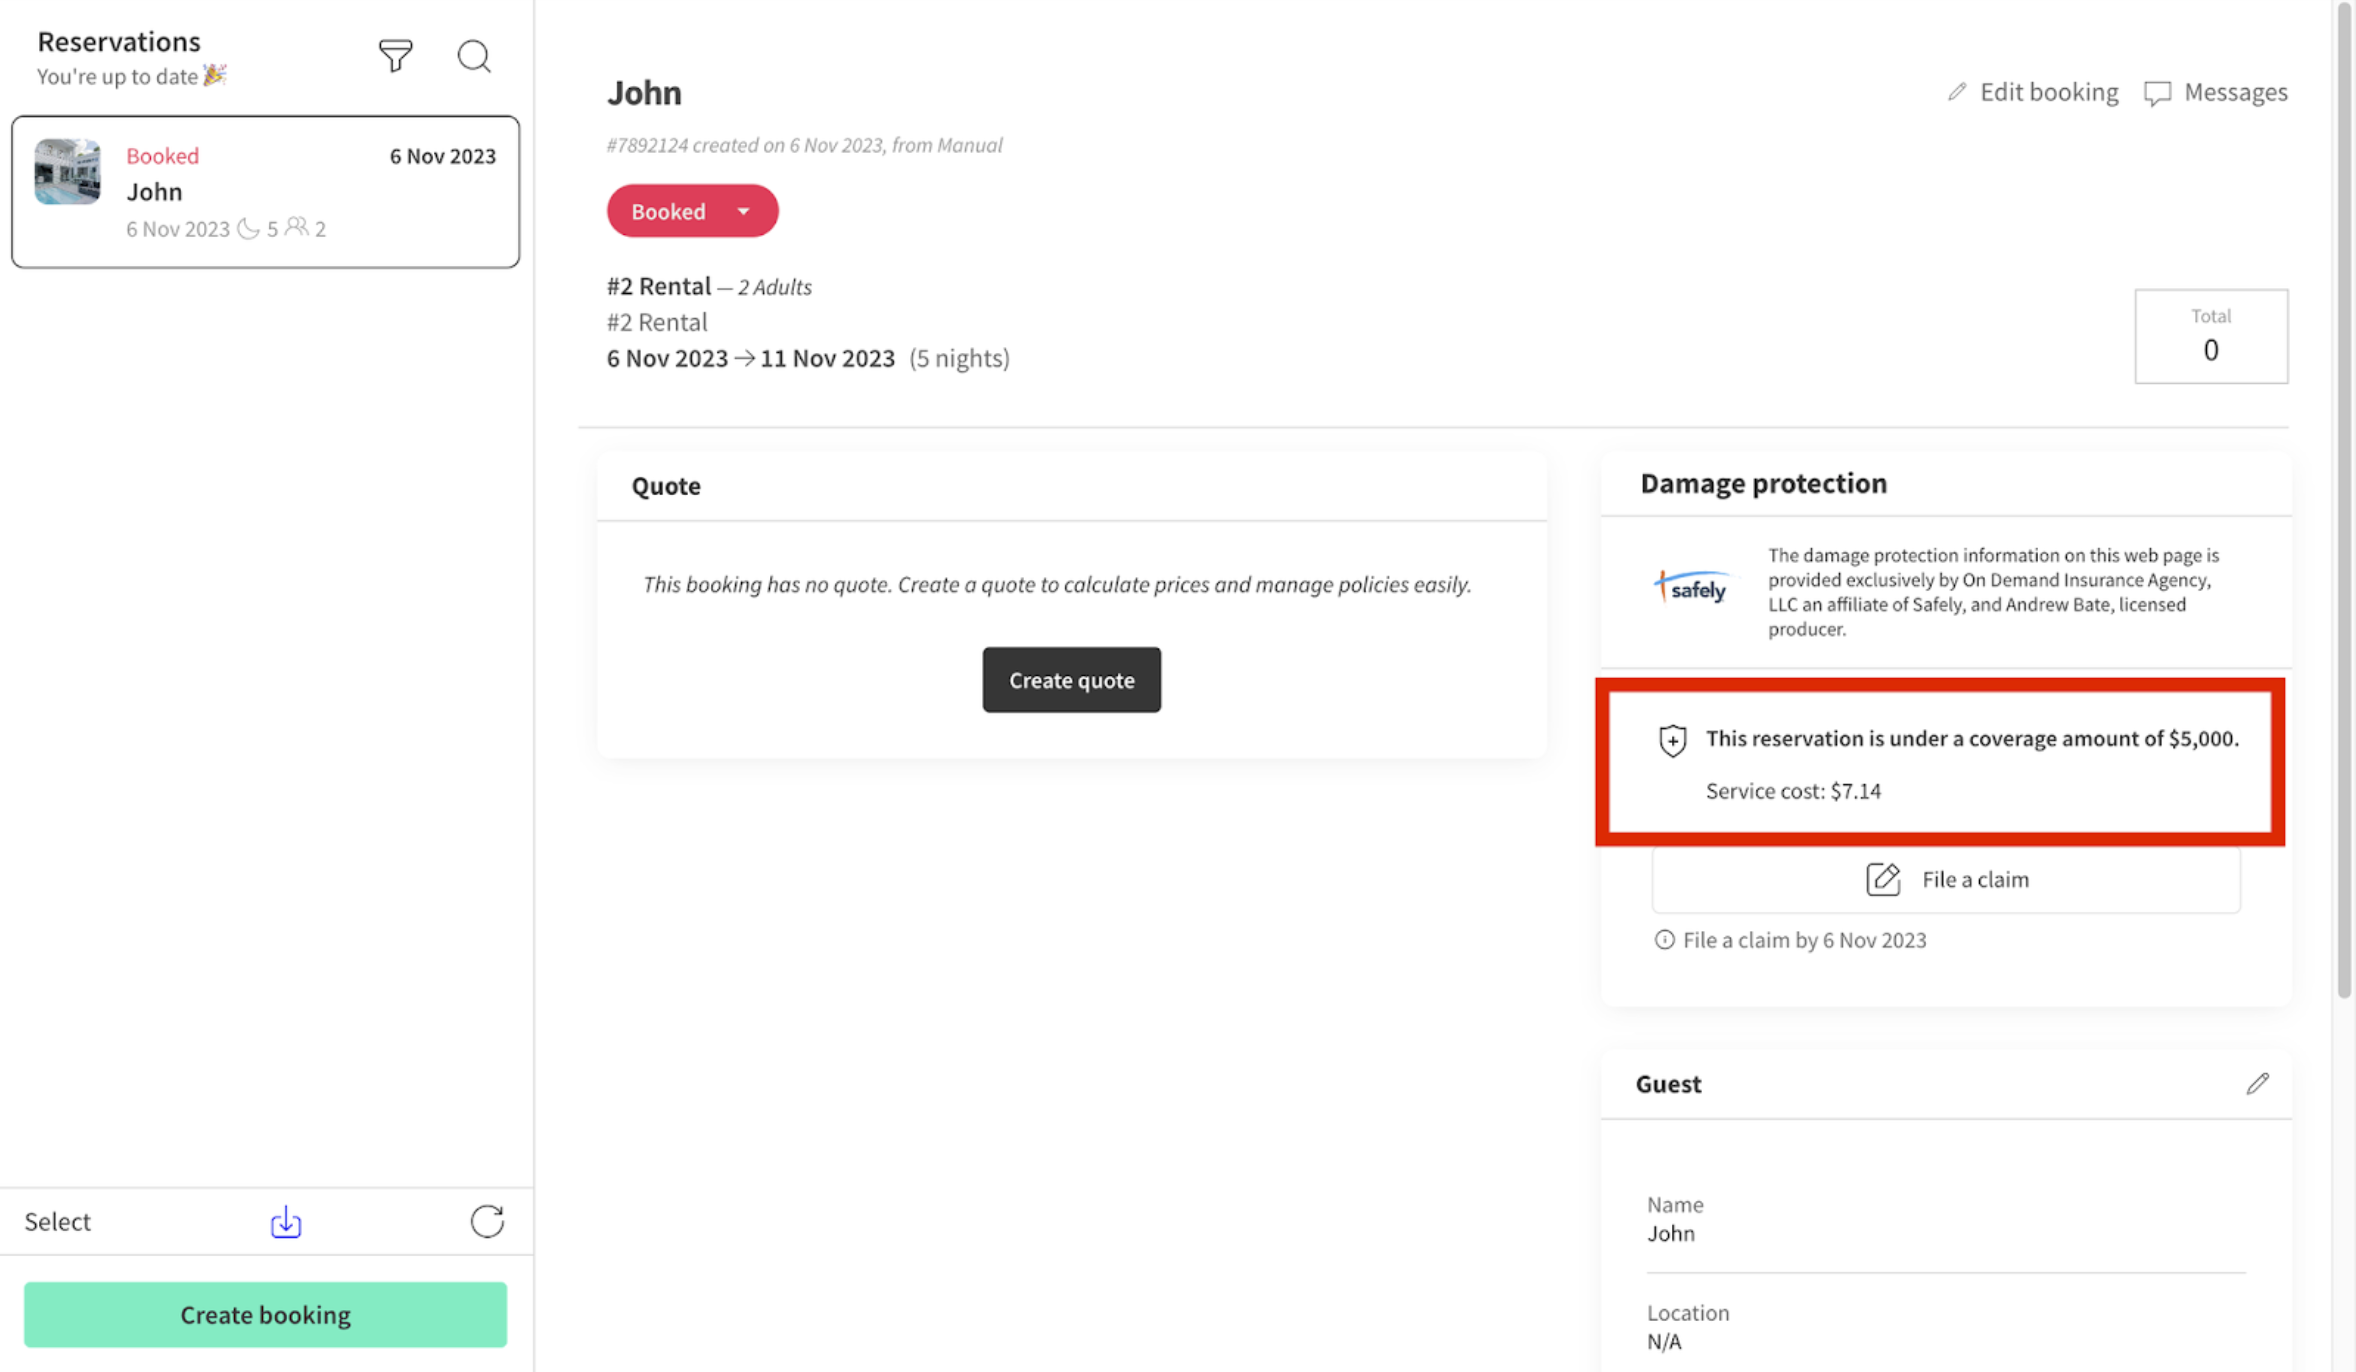This screenshot has height=1372, width=2356.
Task: Expand the Booked status dropdown arrow
Action: 743,211
